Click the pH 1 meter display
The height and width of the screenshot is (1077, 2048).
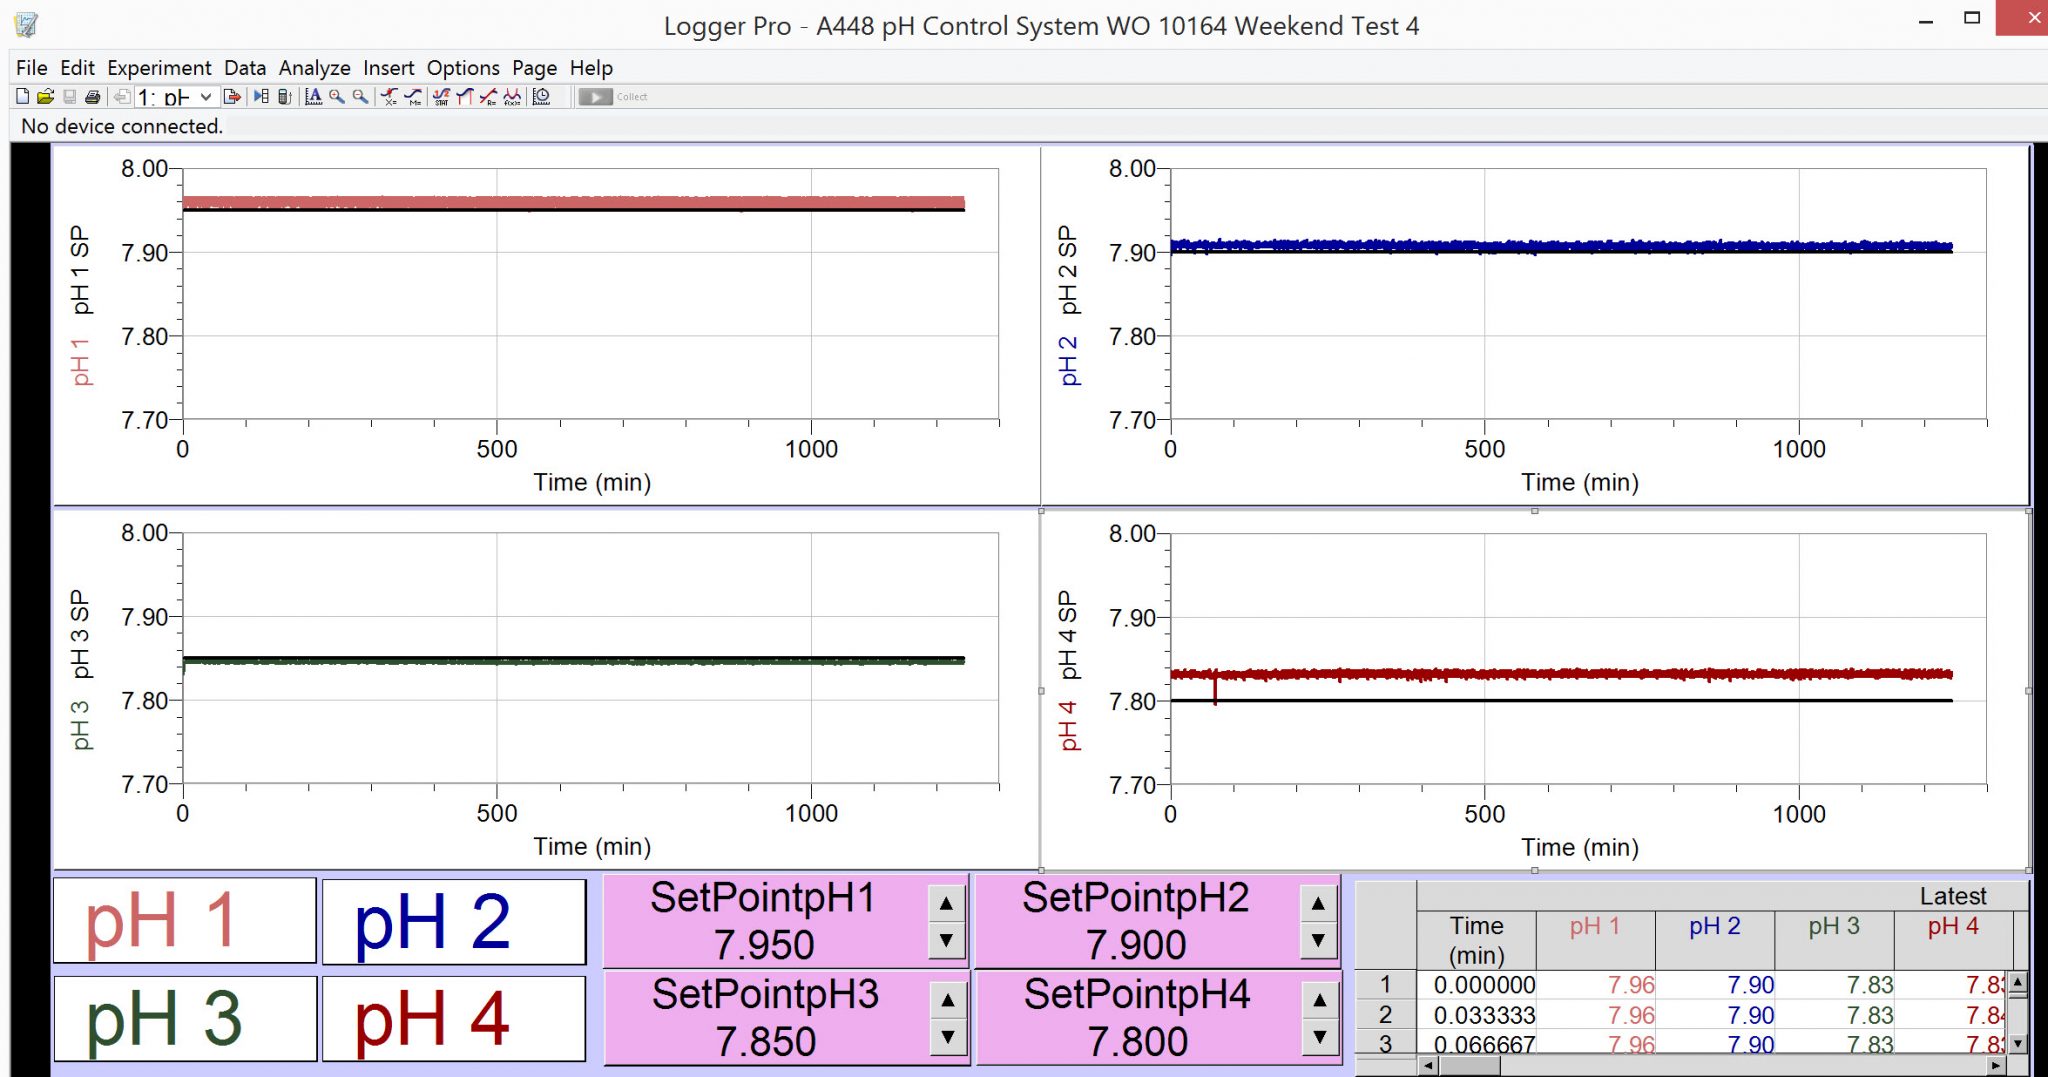[185, 921]
